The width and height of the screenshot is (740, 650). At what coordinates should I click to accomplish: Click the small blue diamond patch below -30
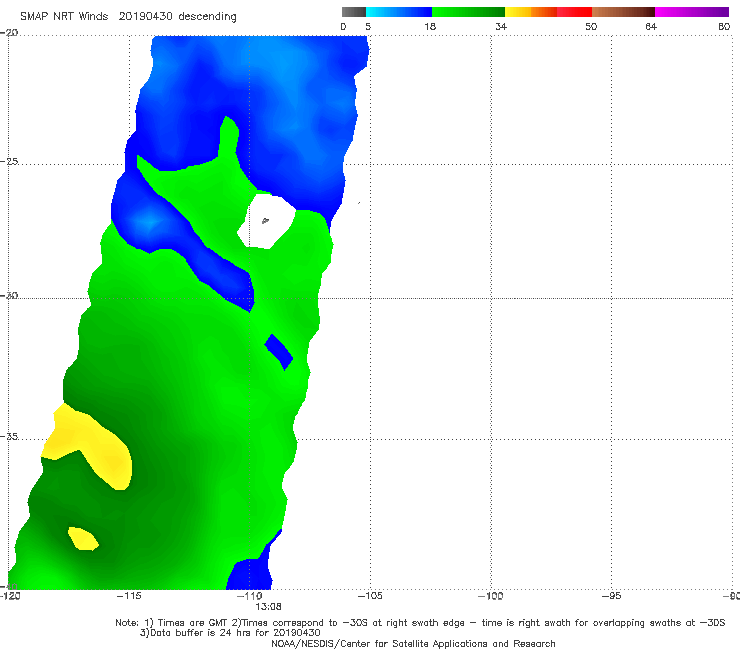[279, 352]
